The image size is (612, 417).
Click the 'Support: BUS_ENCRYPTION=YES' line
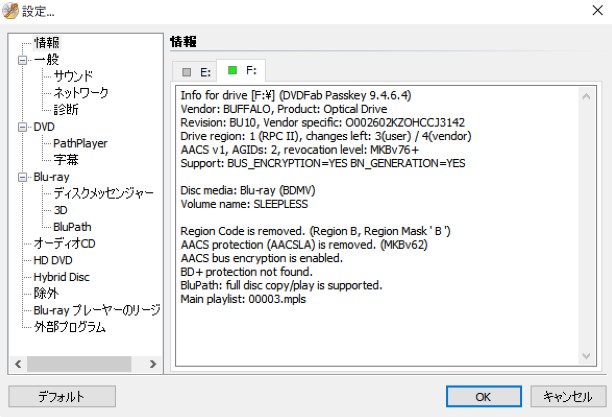tap(323, 163)
